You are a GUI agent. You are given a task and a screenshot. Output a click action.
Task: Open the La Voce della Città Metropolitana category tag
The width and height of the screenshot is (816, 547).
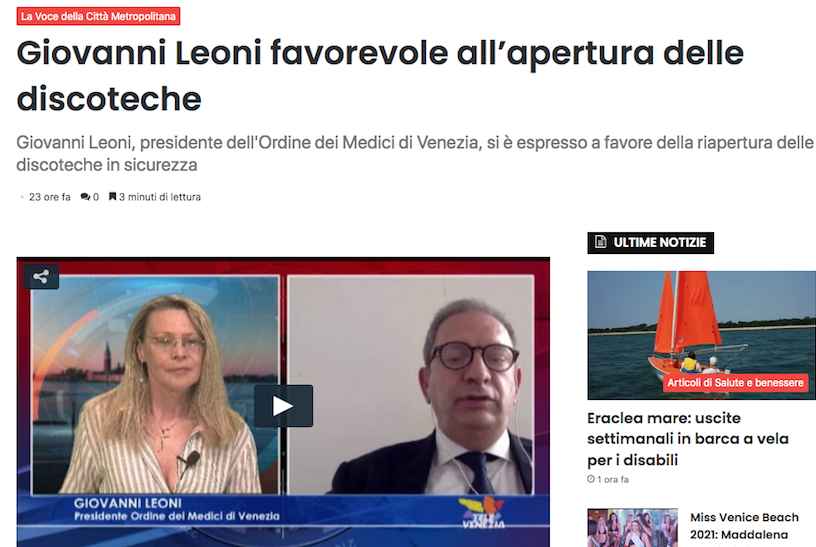coord(98,16)
